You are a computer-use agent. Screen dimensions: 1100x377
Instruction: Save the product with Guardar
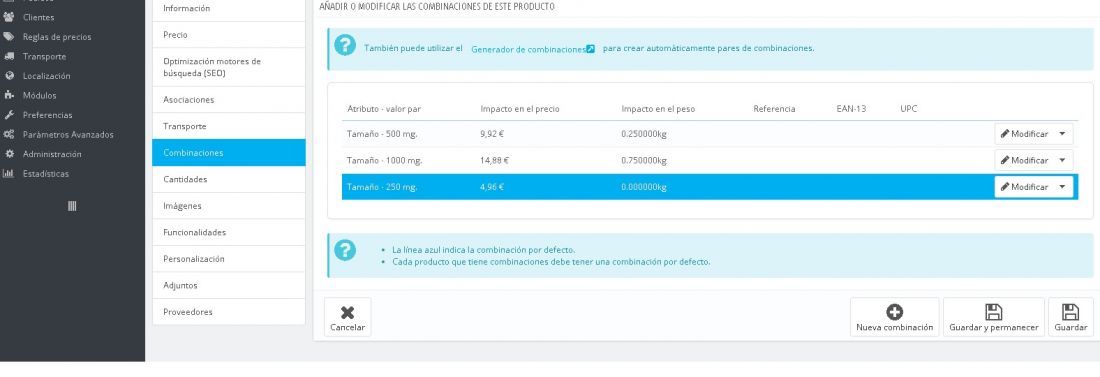pyautogui.click(x=1071, y=317)
